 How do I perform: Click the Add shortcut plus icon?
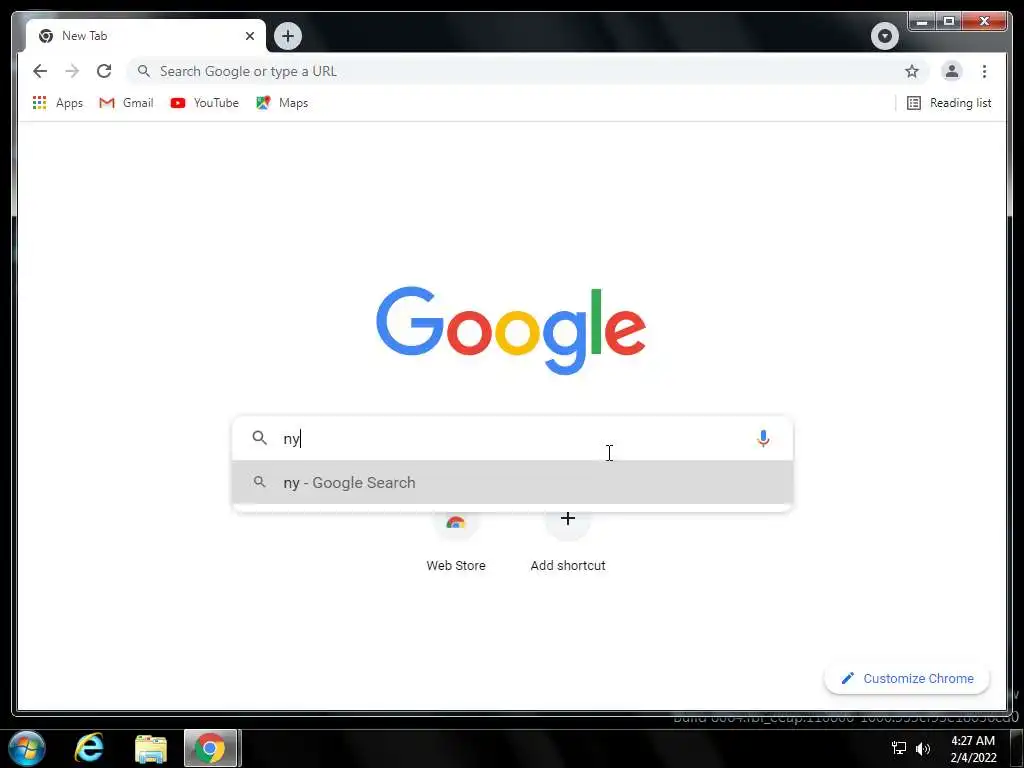[568, 519]
